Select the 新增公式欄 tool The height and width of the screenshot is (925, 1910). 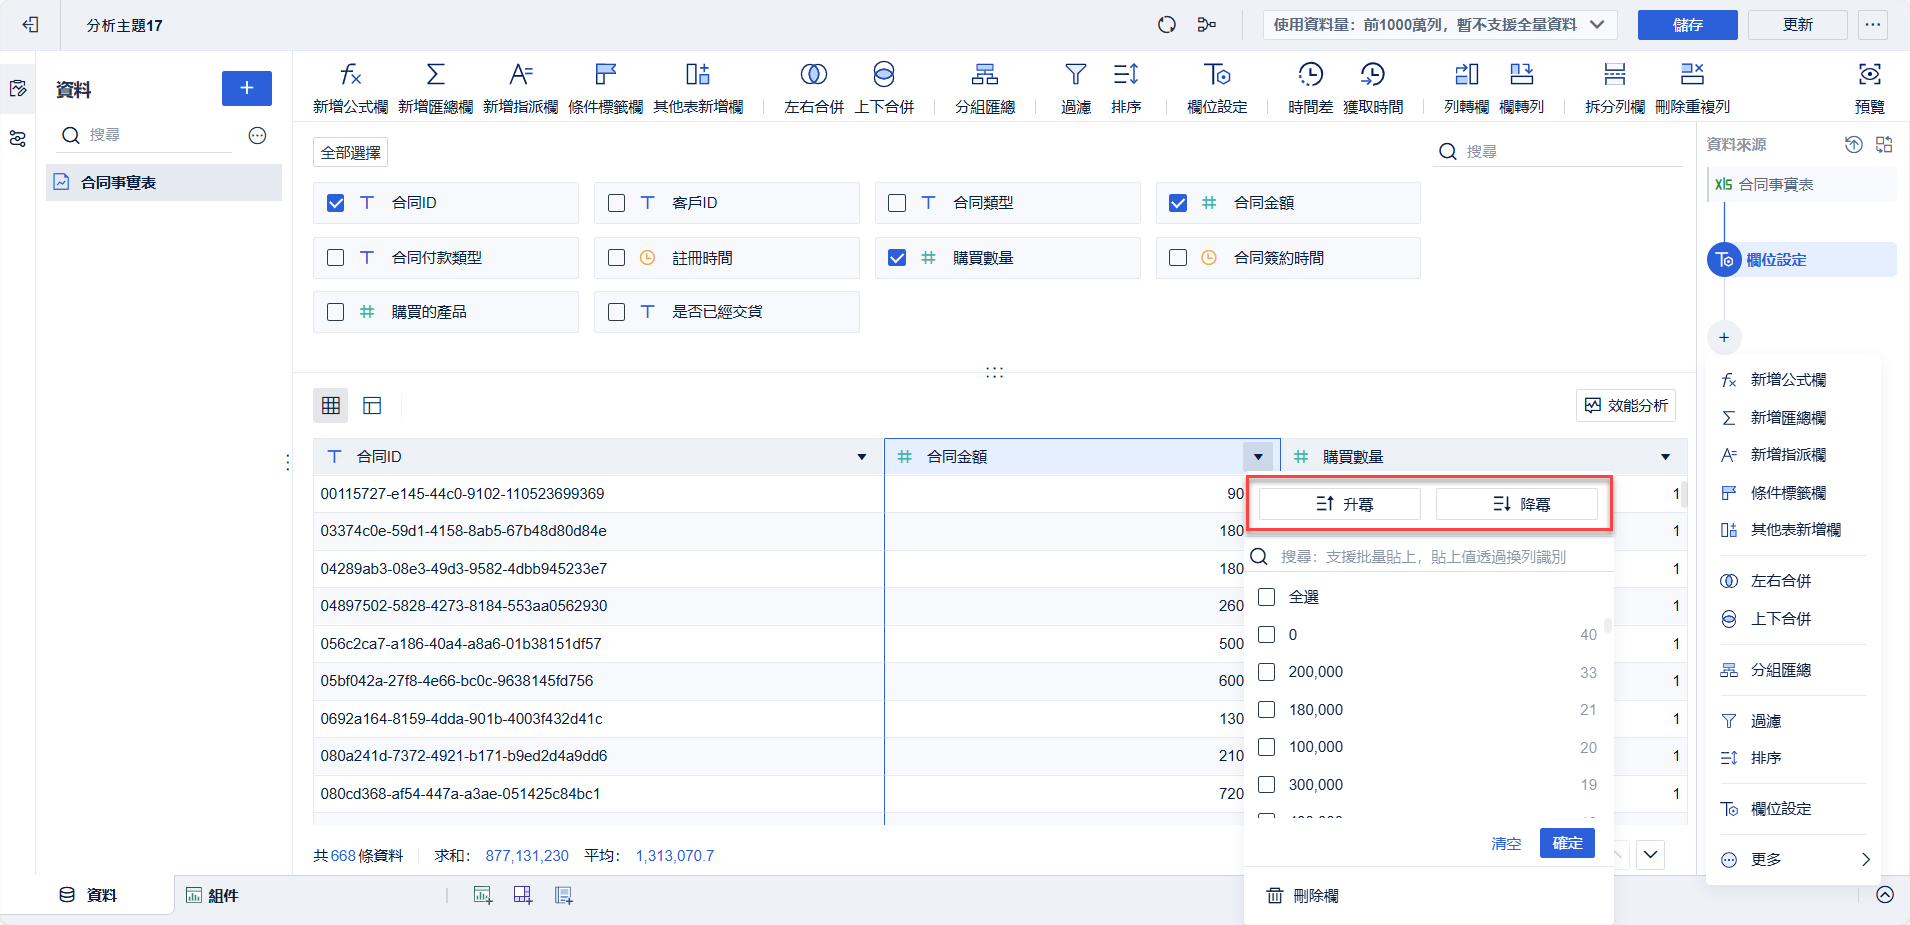point(350,86)
